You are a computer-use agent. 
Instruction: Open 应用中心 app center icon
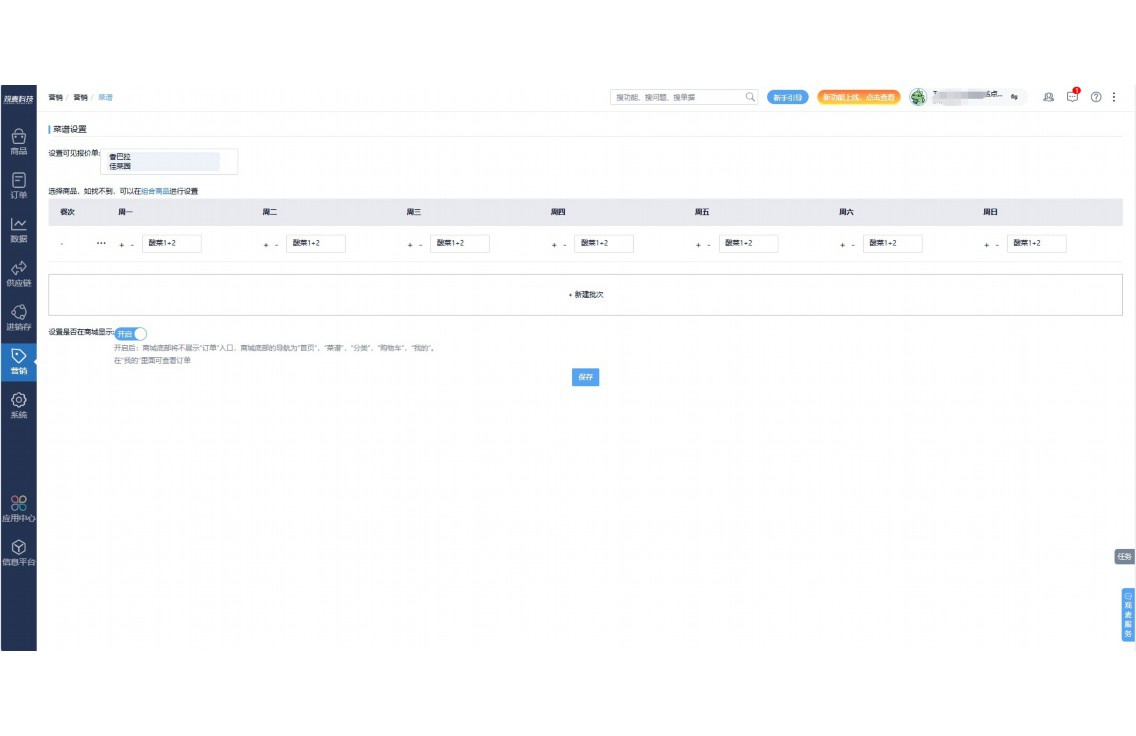coord(18,509)
